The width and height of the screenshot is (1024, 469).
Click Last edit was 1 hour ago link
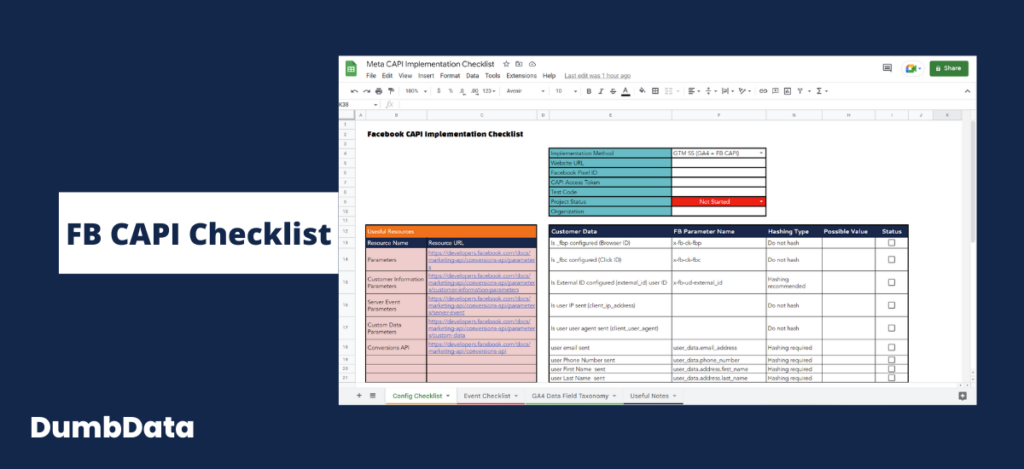point(598,76)
